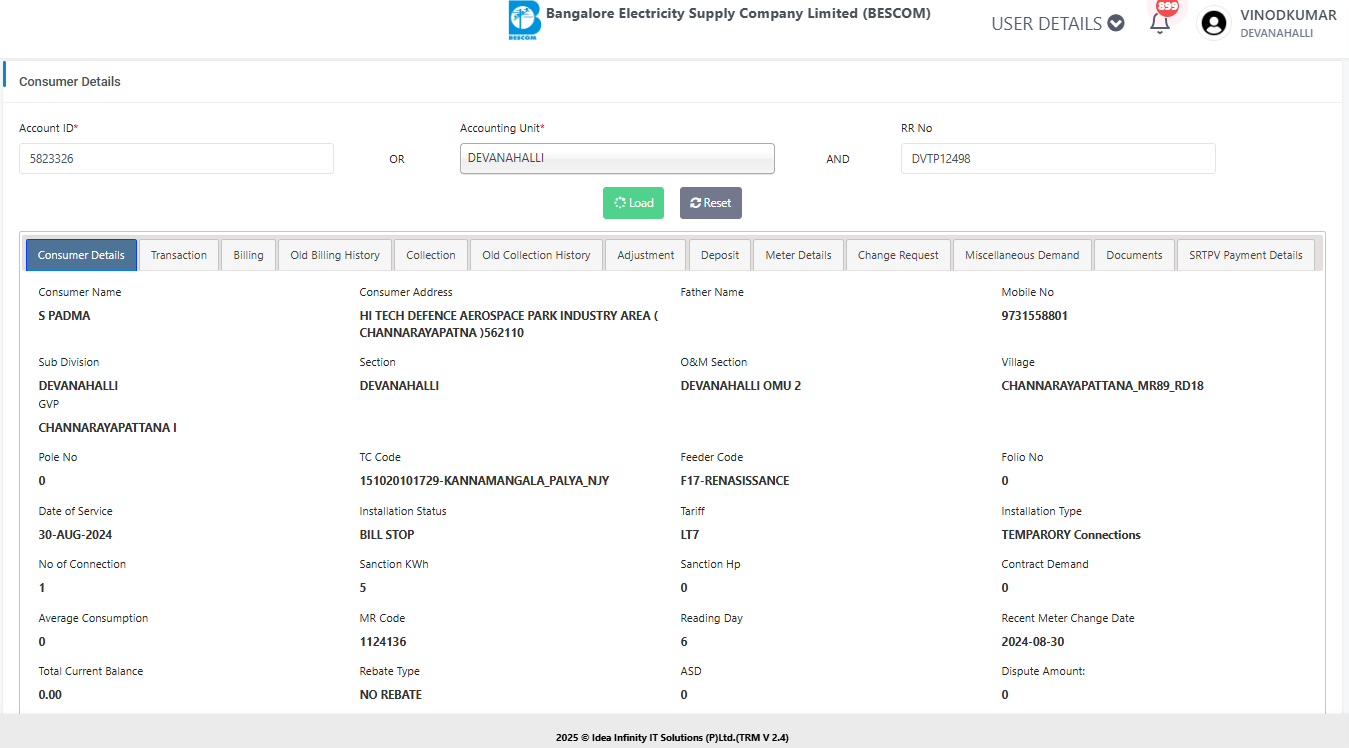
Task: Switch to the Transaction tab
Action: (x=179, y=255)
